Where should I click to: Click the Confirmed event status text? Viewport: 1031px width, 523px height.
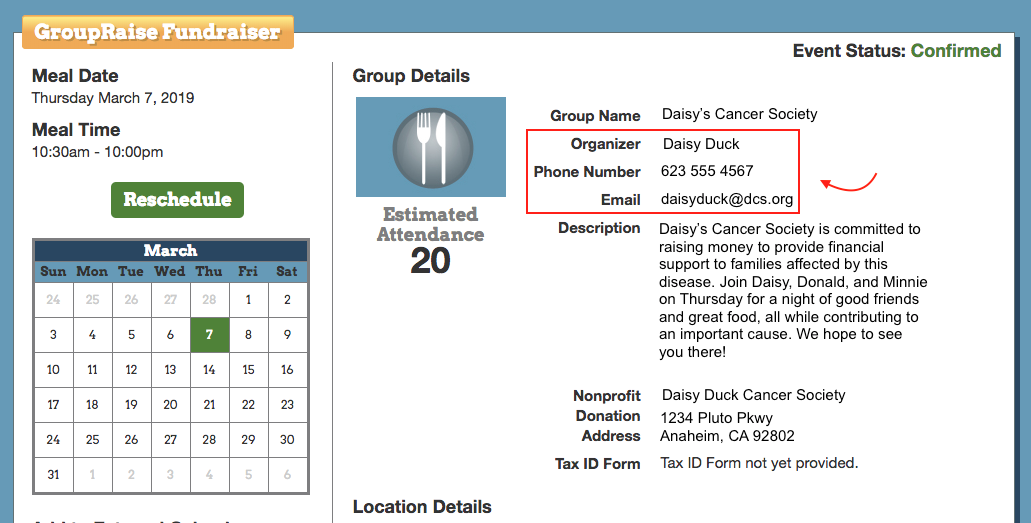[x=955, y=51]
